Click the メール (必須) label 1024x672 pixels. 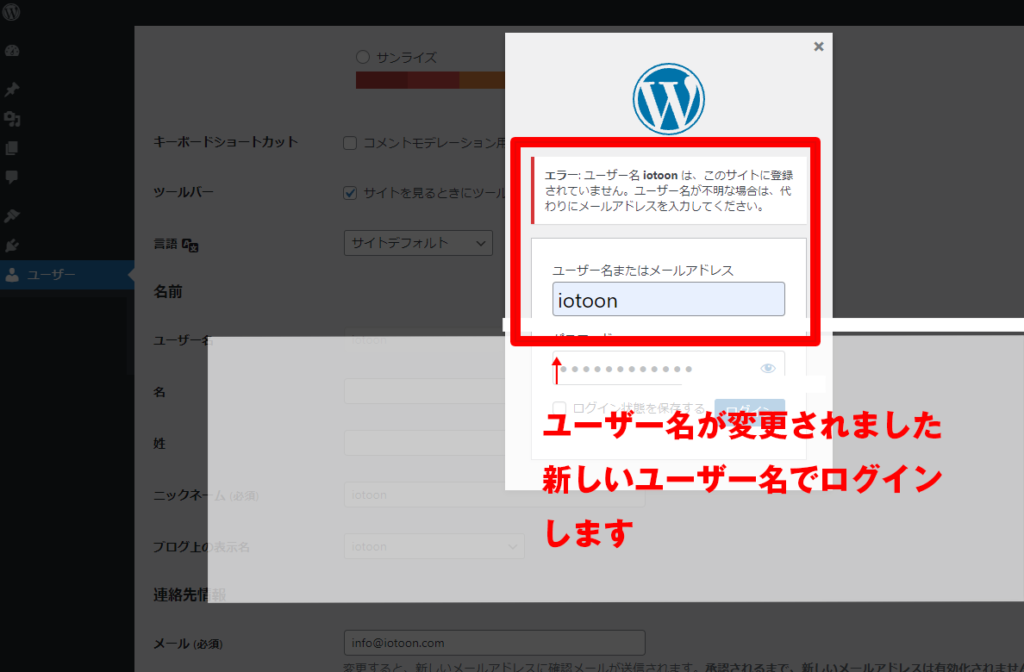point(188,644)
